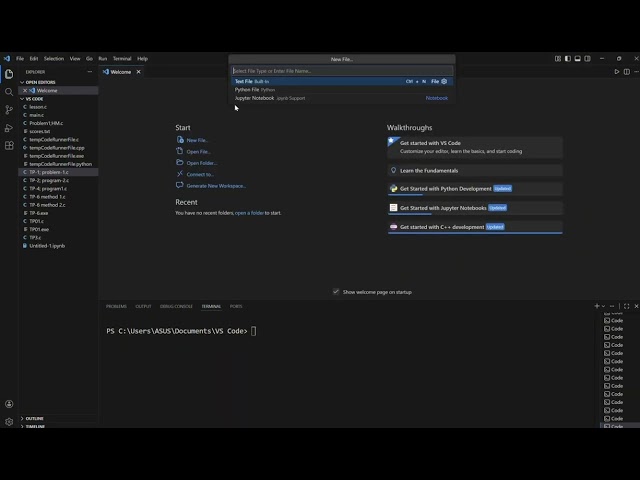This screenshot has height=480, width=640.
Task: Toggle Show welcome page on startup checkbox
Action: (336, 292)
